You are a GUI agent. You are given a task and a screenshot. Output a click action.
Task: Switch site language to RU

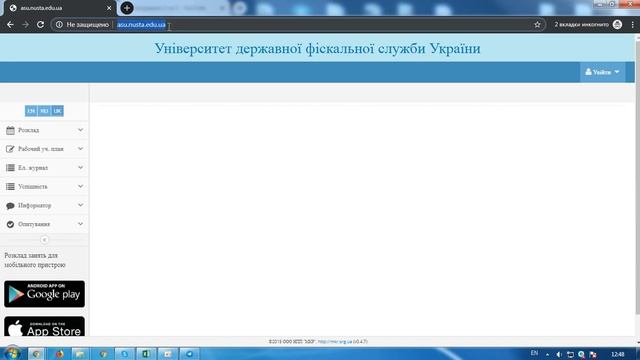pyautogui.click(x=44, y=111)
